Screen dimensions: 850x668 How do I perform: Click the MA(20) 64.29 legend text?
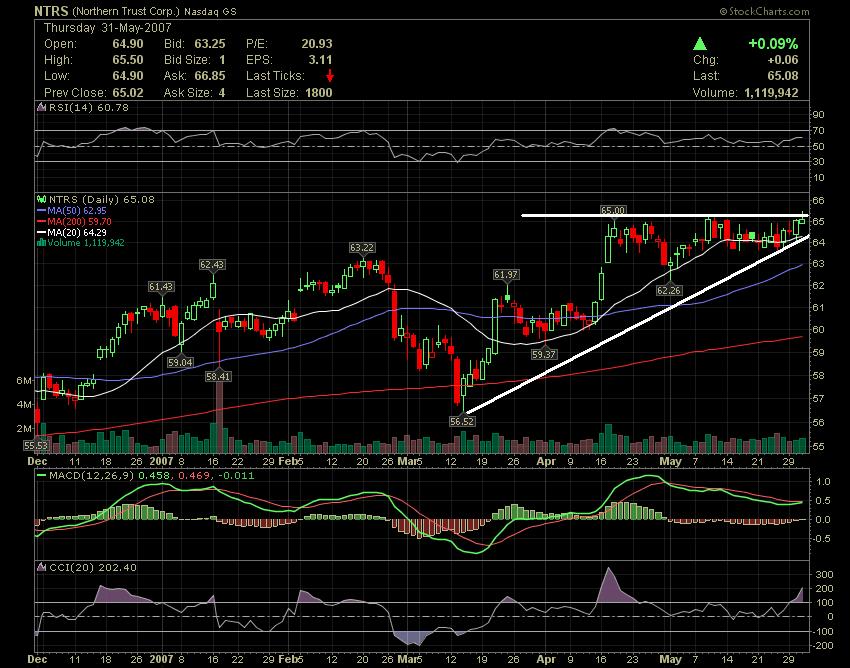77,232
